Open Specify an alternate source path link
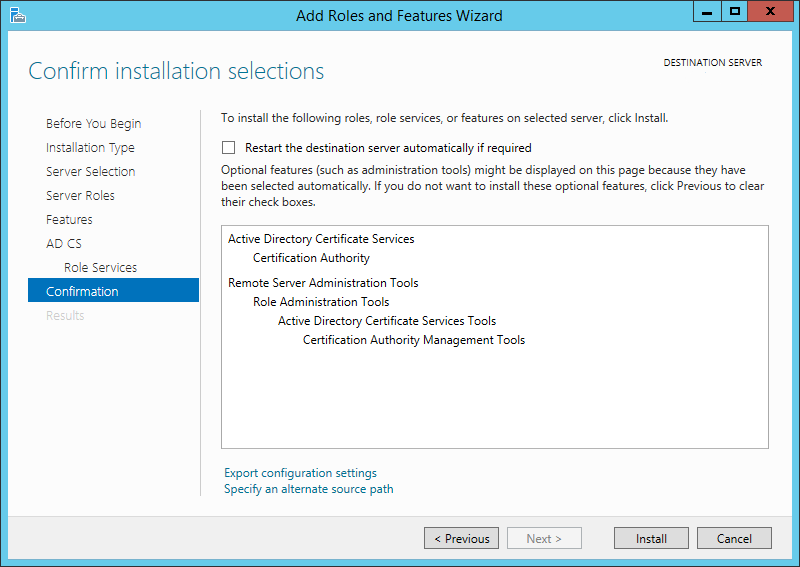Image resolution: width=800 pixels, height=567 pixels. (308, 489)
